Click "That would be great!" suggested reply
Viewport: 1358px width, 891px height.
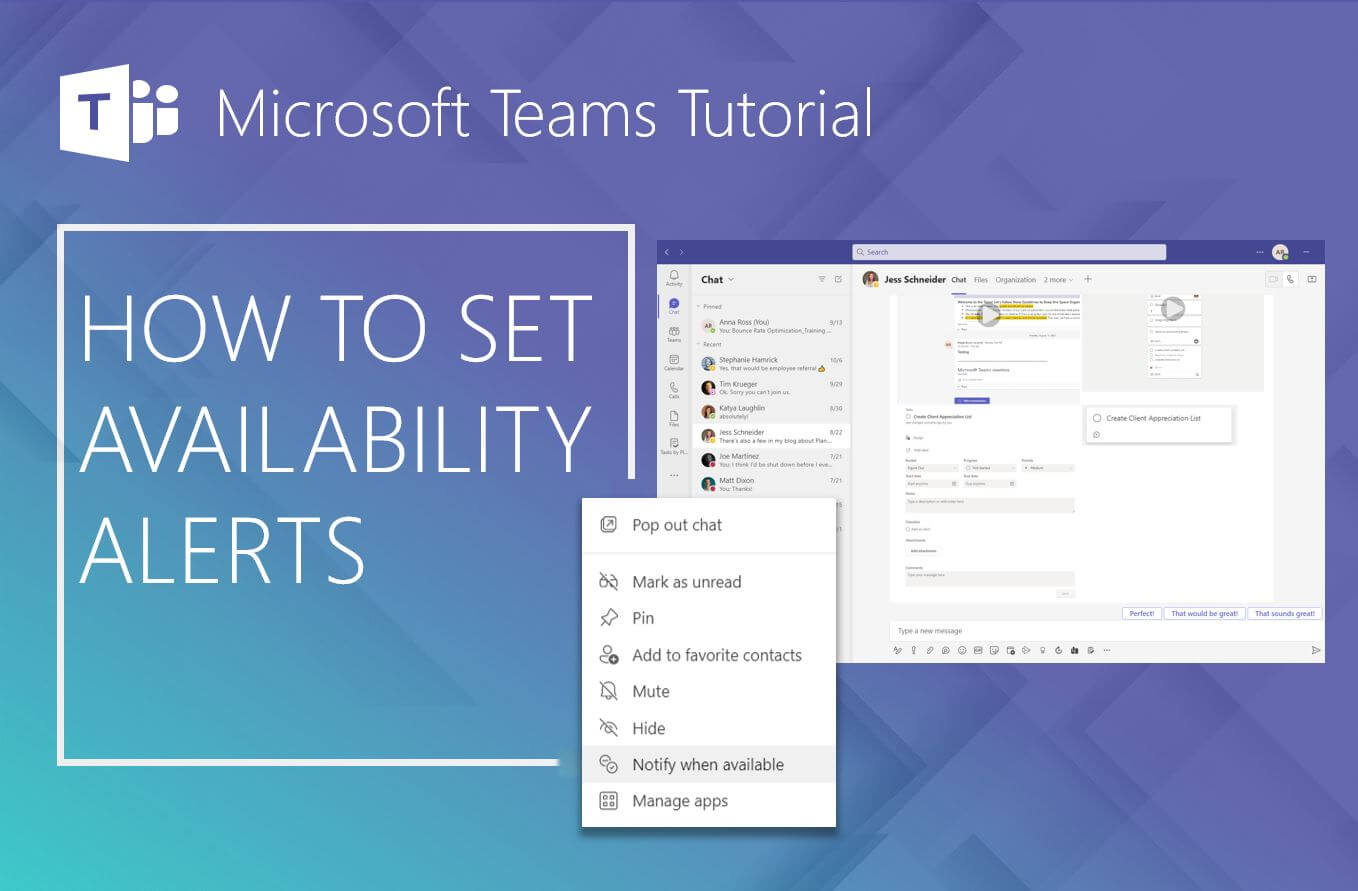click(1203, 613)
